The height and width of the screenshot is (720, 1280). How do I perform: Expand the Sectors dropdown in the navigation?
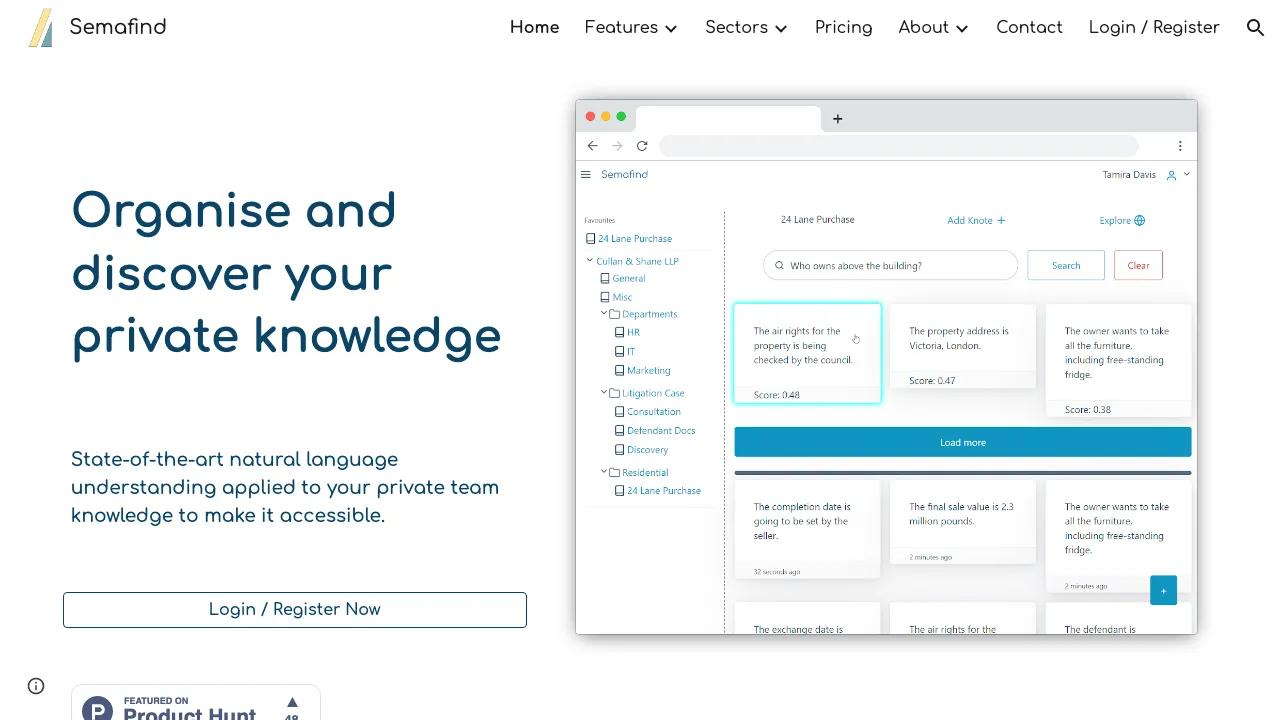pyautogui.click(x=781, y=29)
